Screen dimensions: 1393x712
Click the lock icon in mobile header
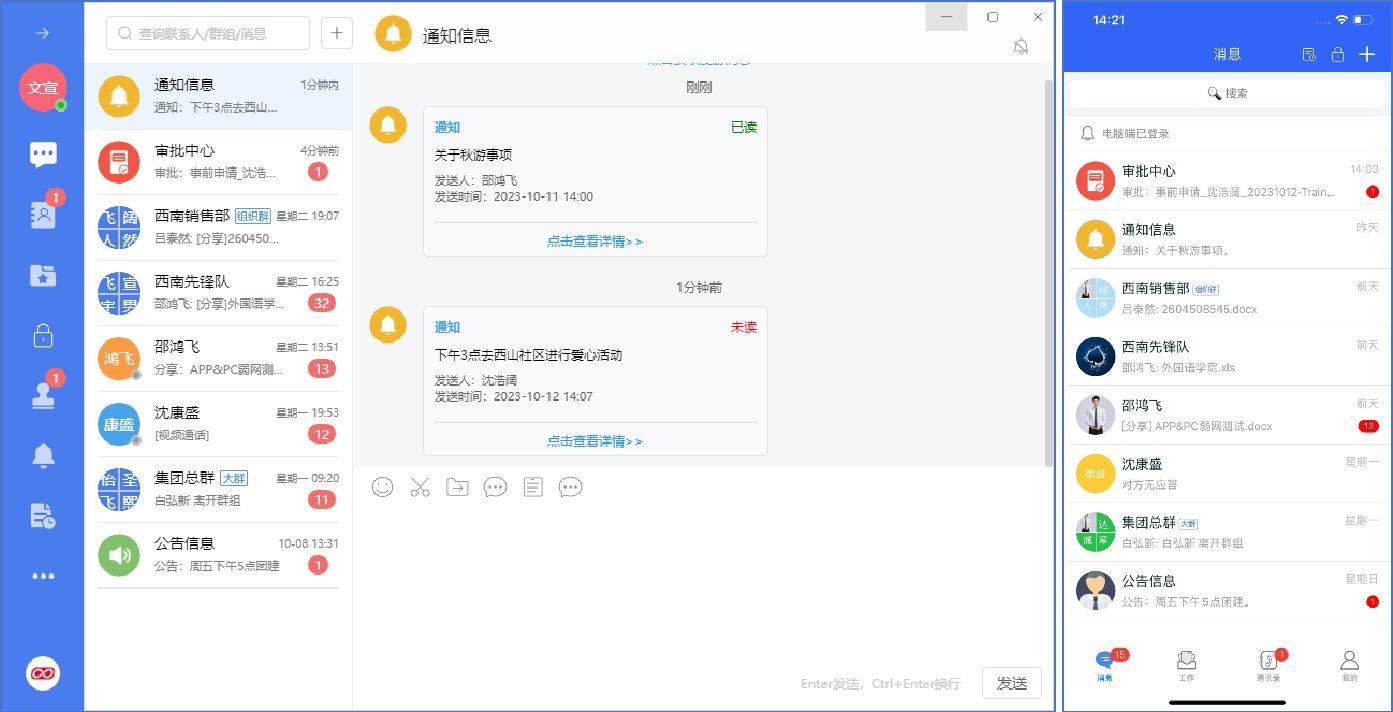(x=1337, y=55)
